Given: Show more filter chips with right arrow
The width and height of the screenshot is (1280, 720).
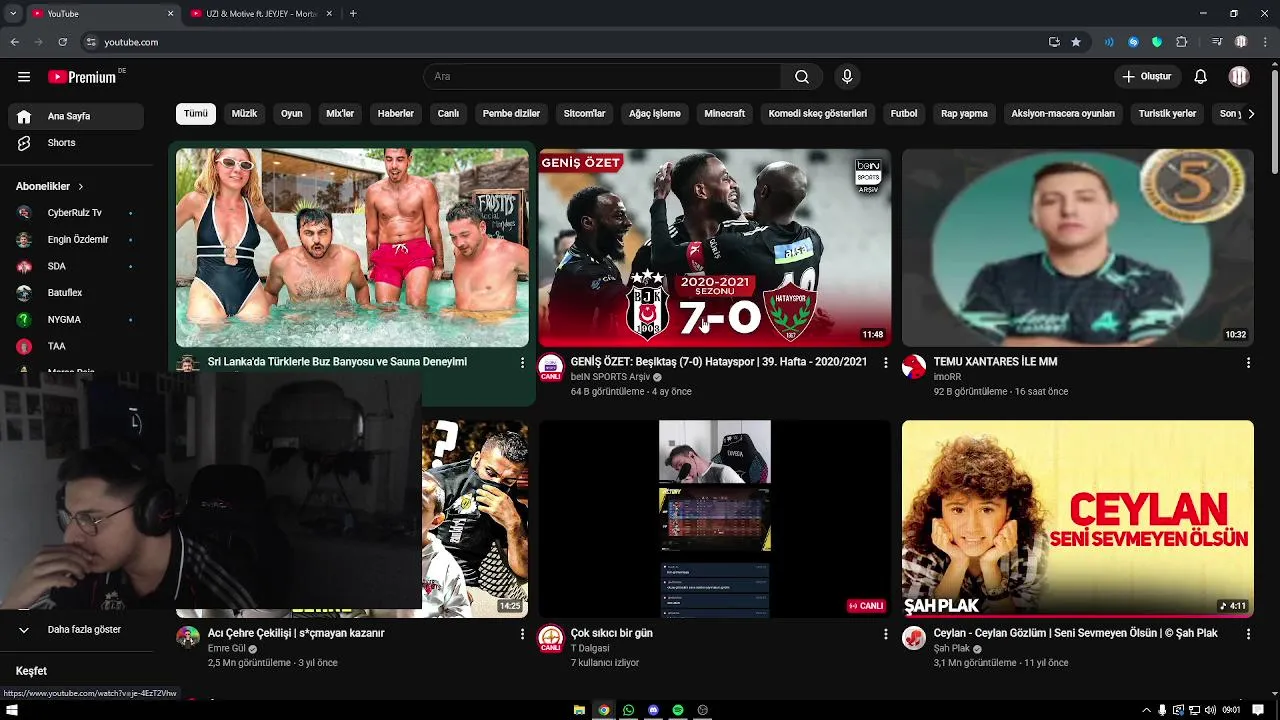Looking at the screenshot, I should [x=1250, y=114].
